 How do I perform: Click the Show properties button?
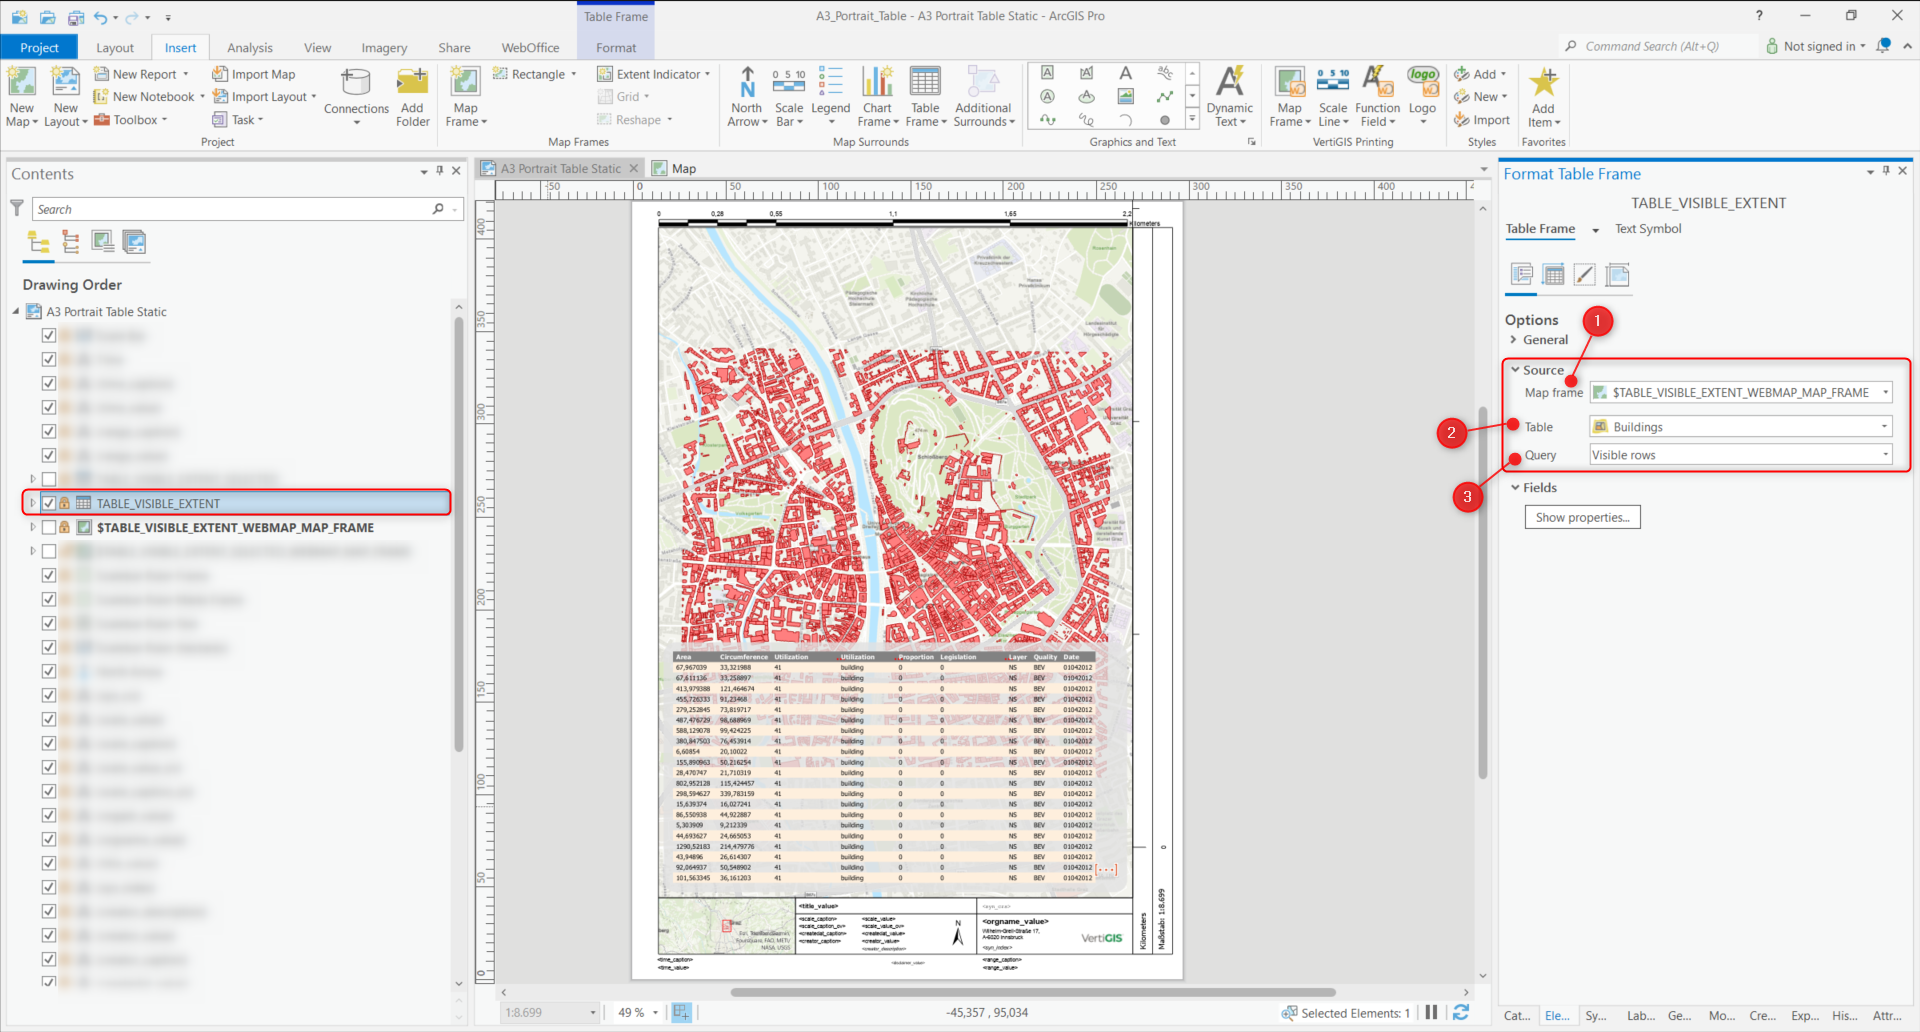[1582, 517]
